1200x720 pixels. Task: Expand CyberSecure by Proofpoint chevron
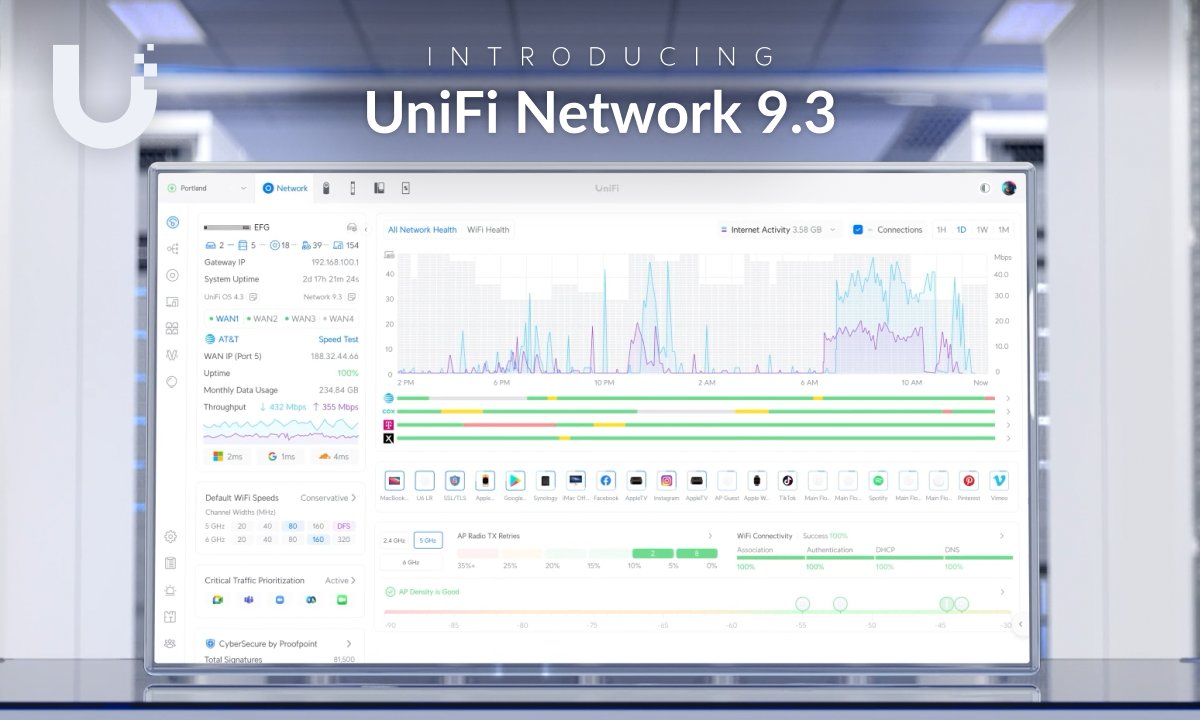pyautogui.click(x=349, y=643)
